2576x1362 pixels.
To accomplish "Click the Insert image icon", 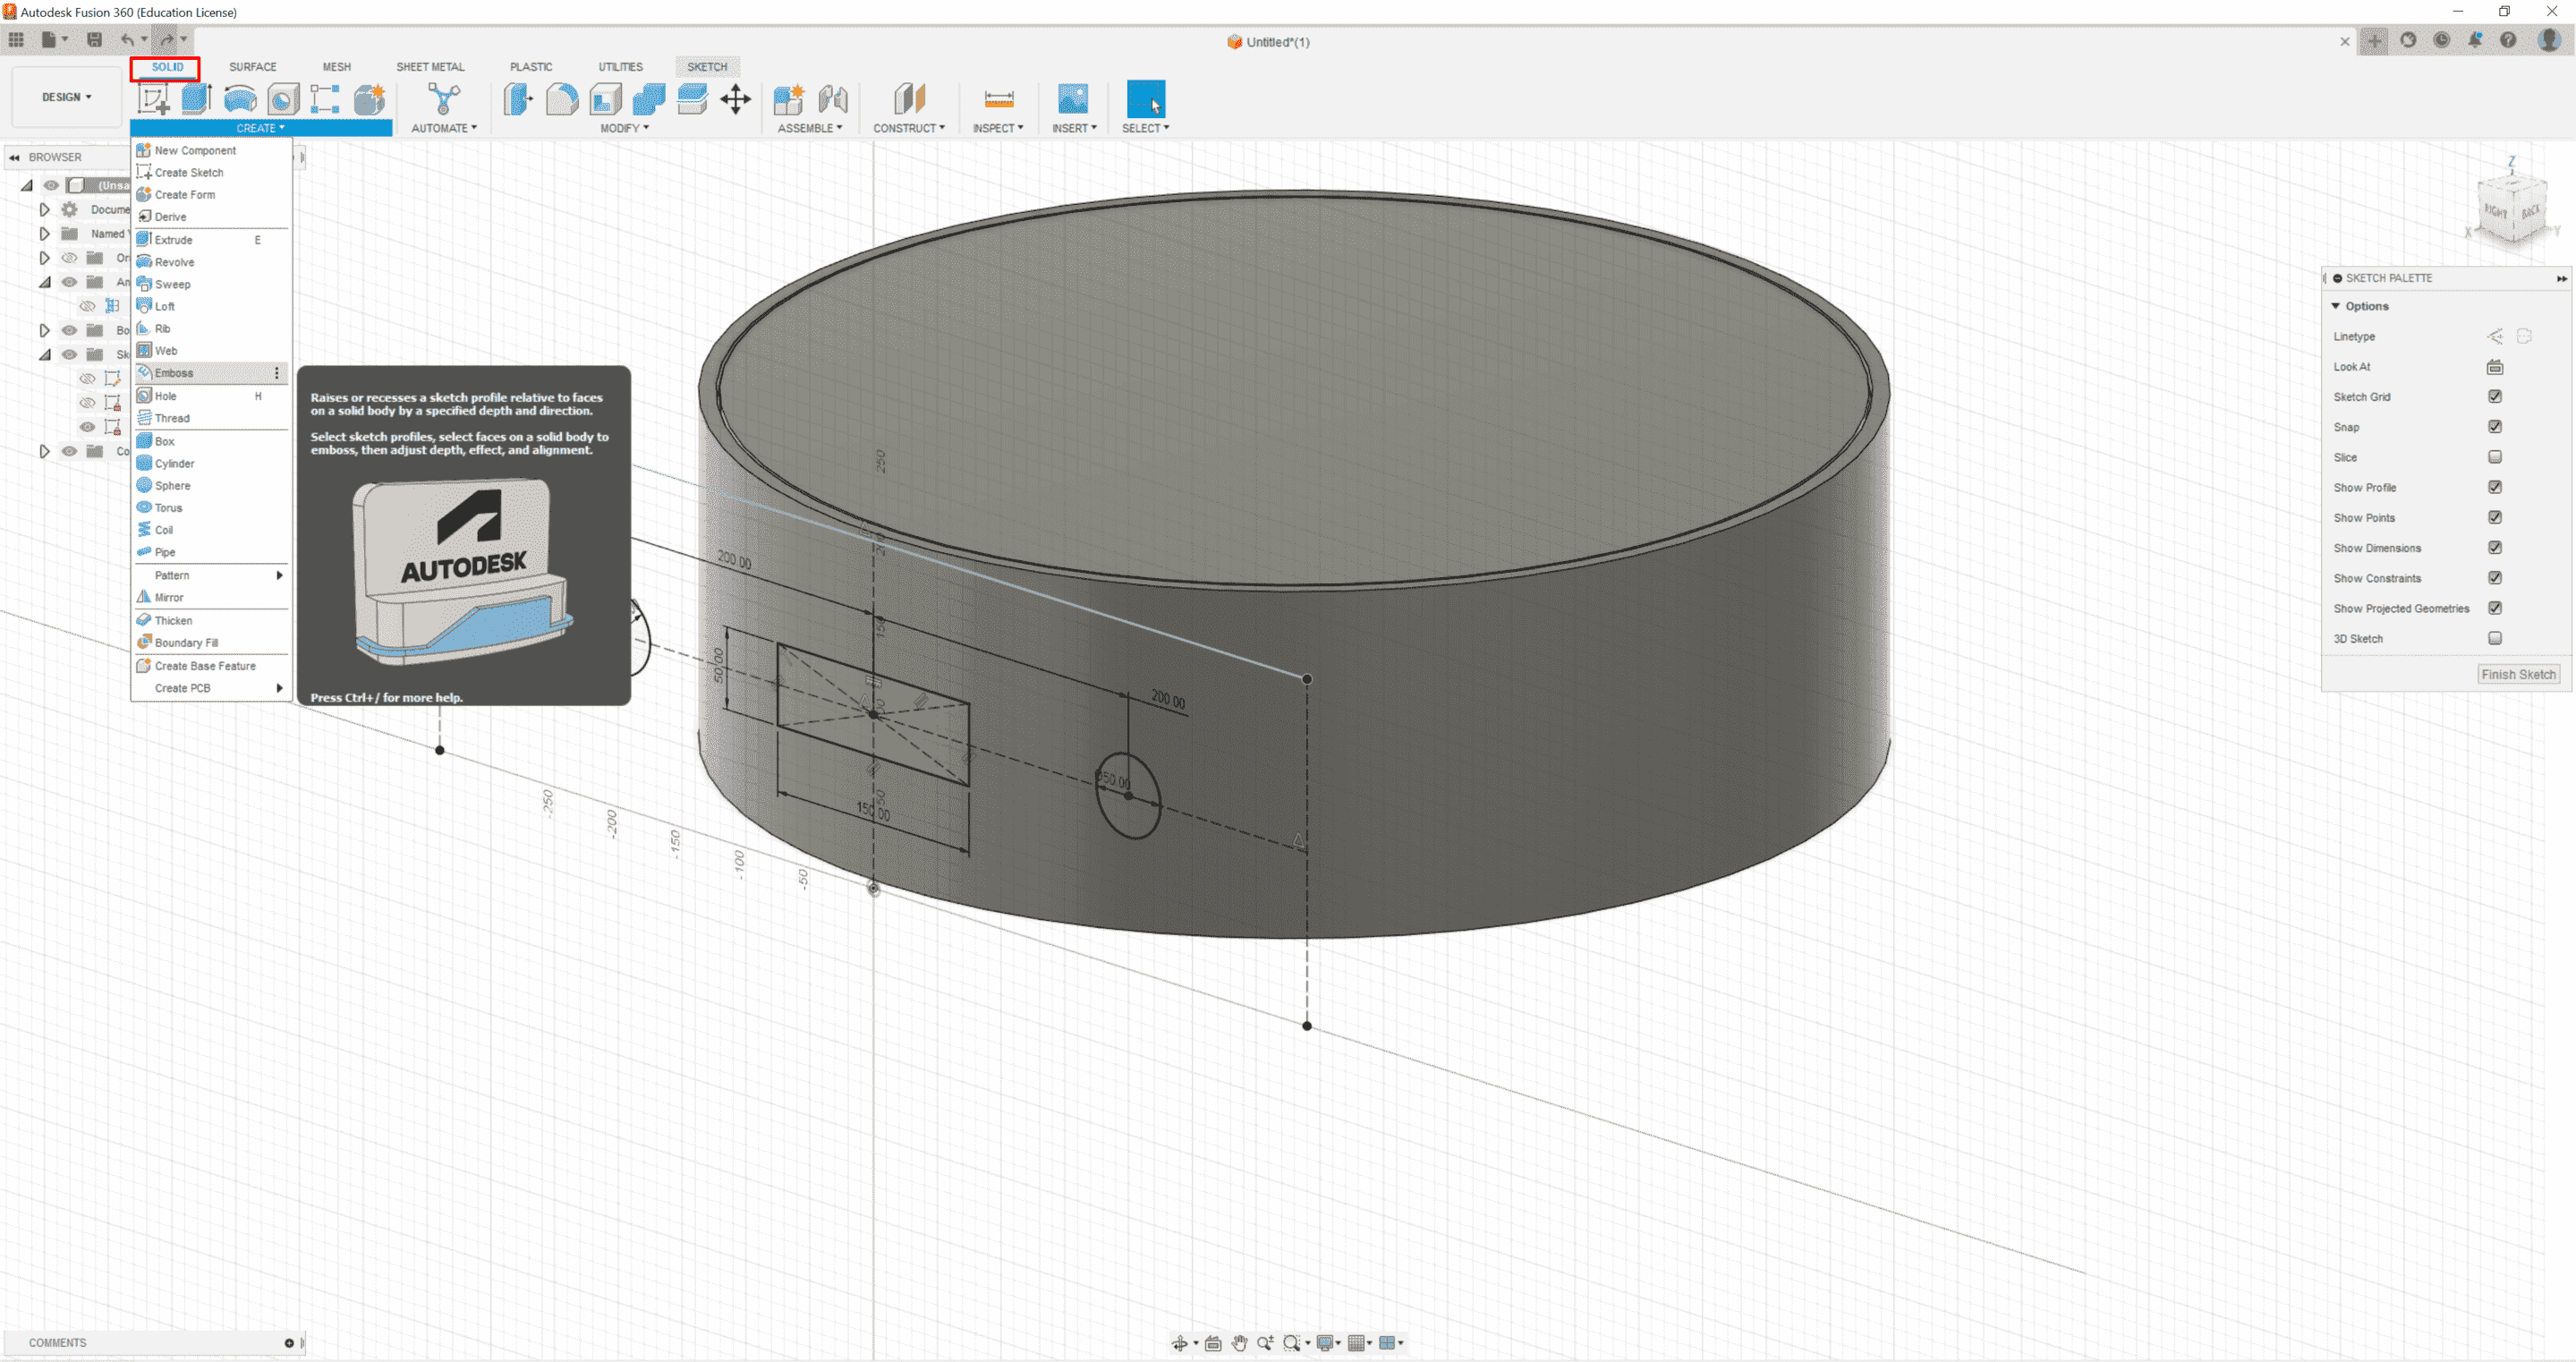I will [1073, 99].
